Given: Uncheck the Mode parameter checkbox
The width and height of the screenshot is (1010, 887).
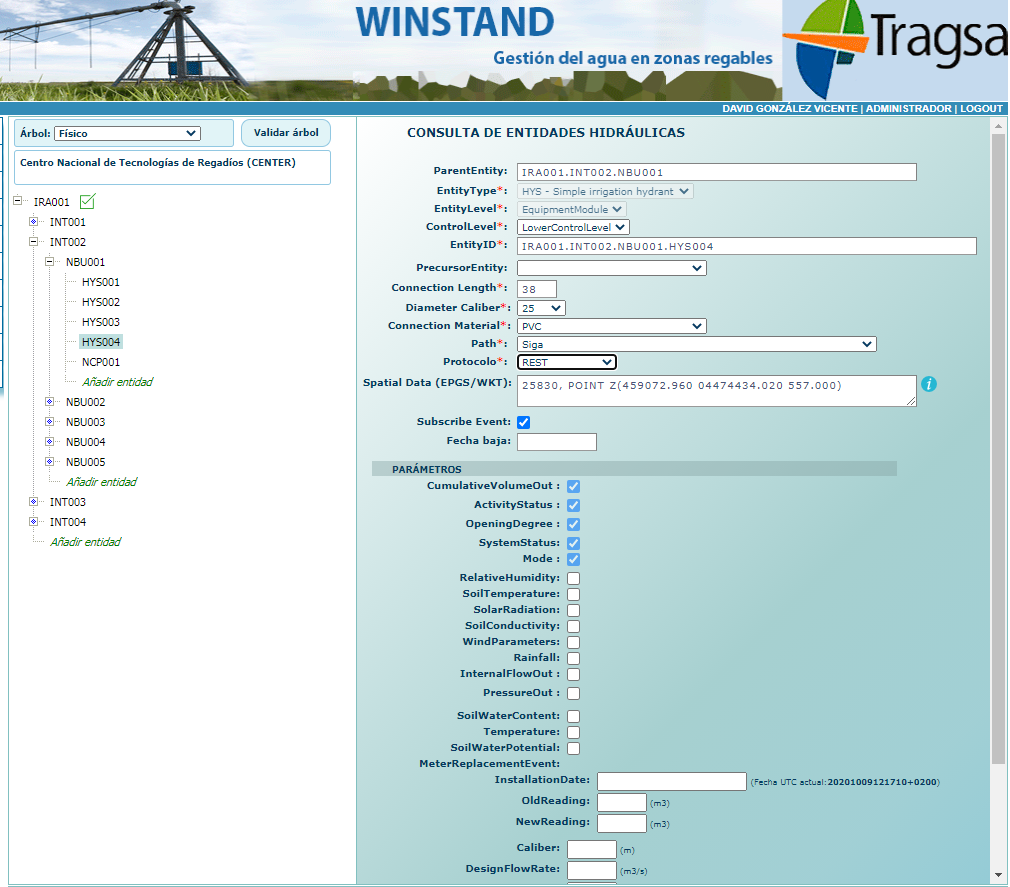Looking at the screenshot, I should click(573, 559).
